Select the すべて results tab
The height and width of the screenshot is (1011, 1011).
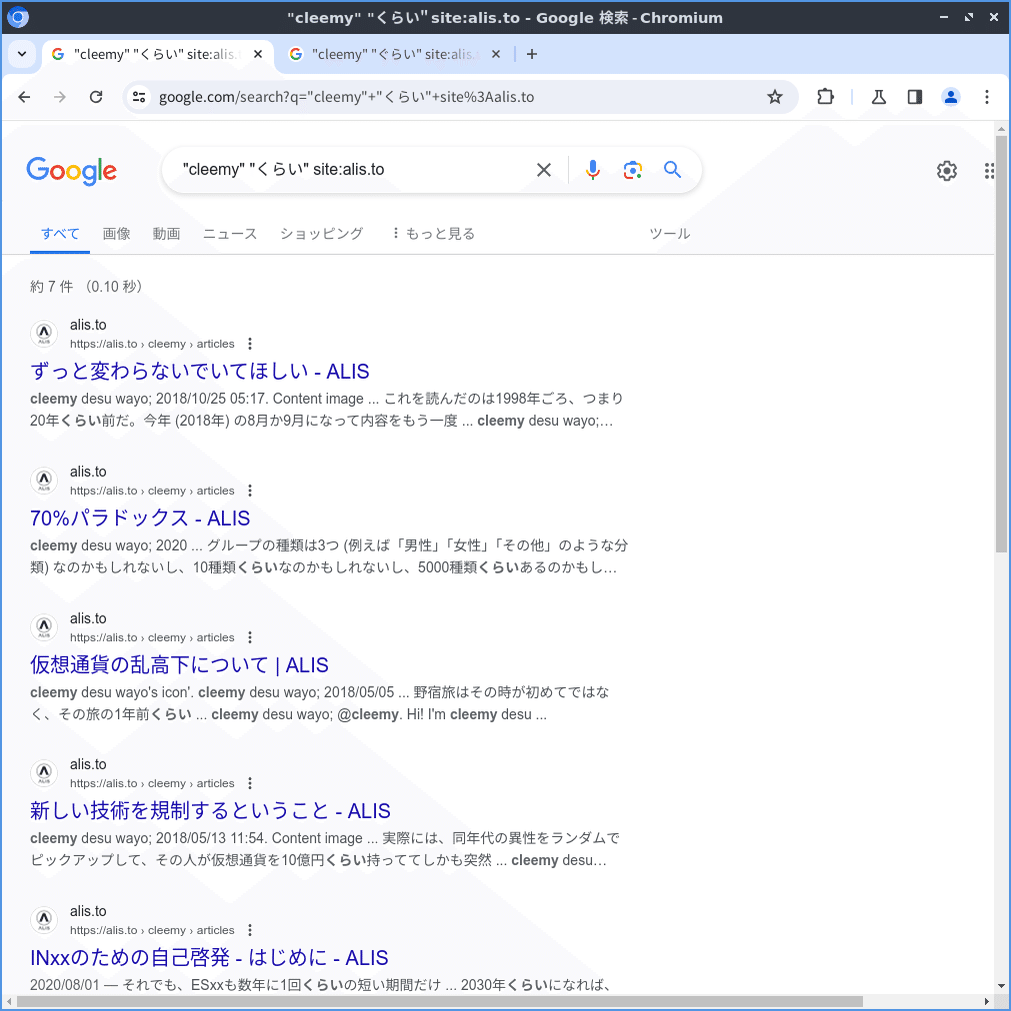click(x=60, y=233)
